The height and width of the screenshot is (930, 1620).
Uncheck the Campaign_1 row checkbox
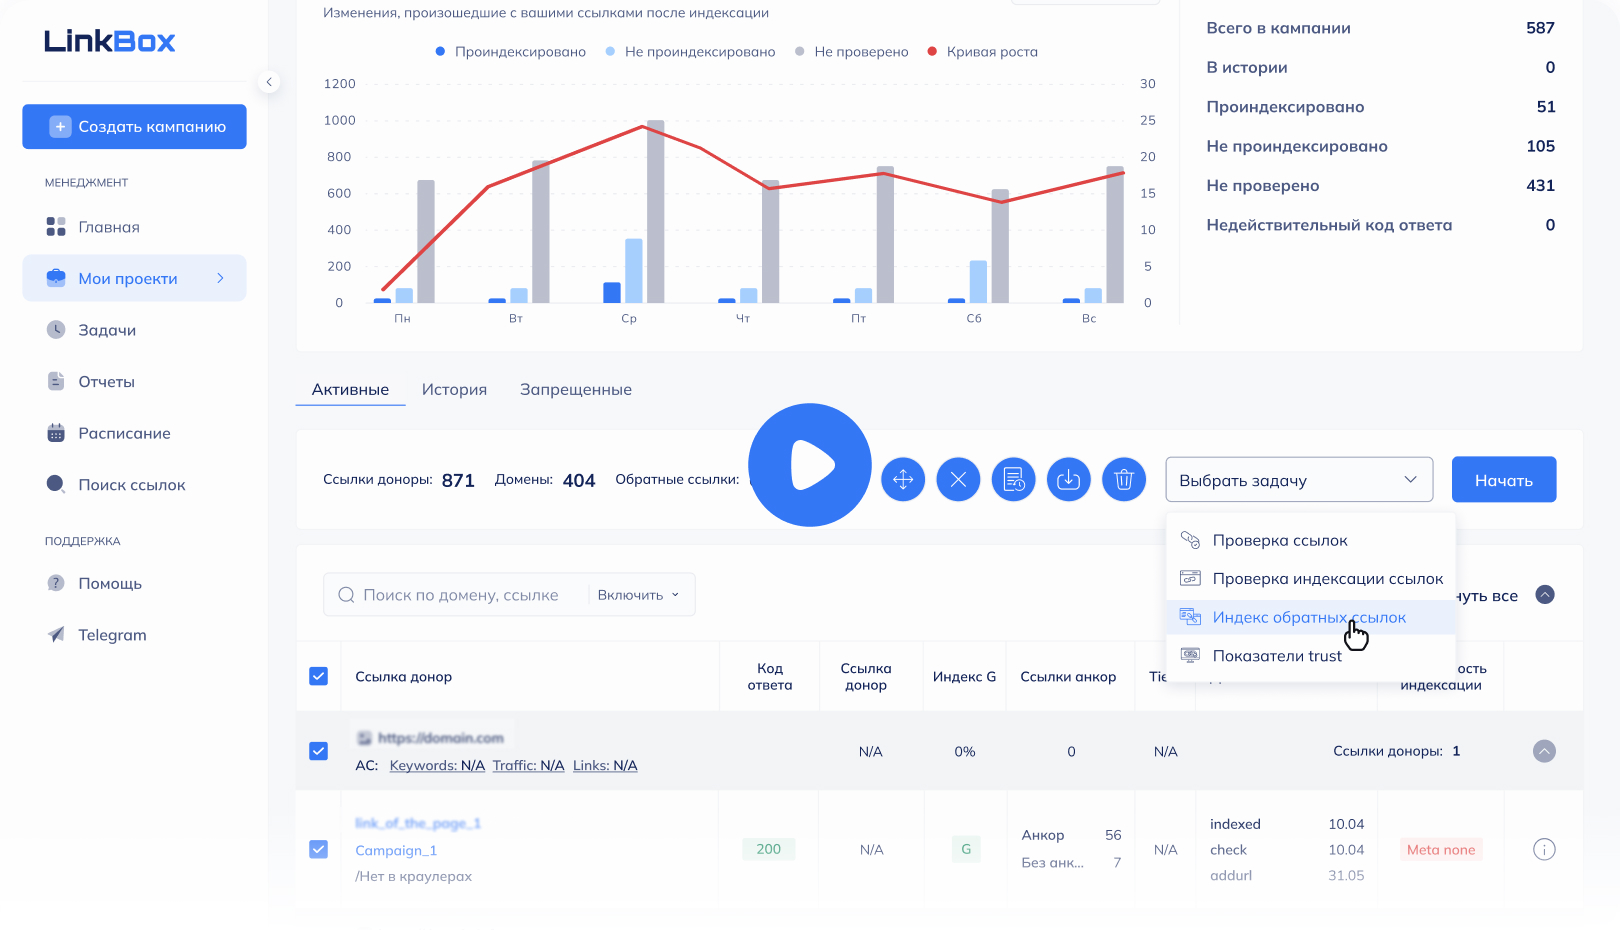[319, 850]
